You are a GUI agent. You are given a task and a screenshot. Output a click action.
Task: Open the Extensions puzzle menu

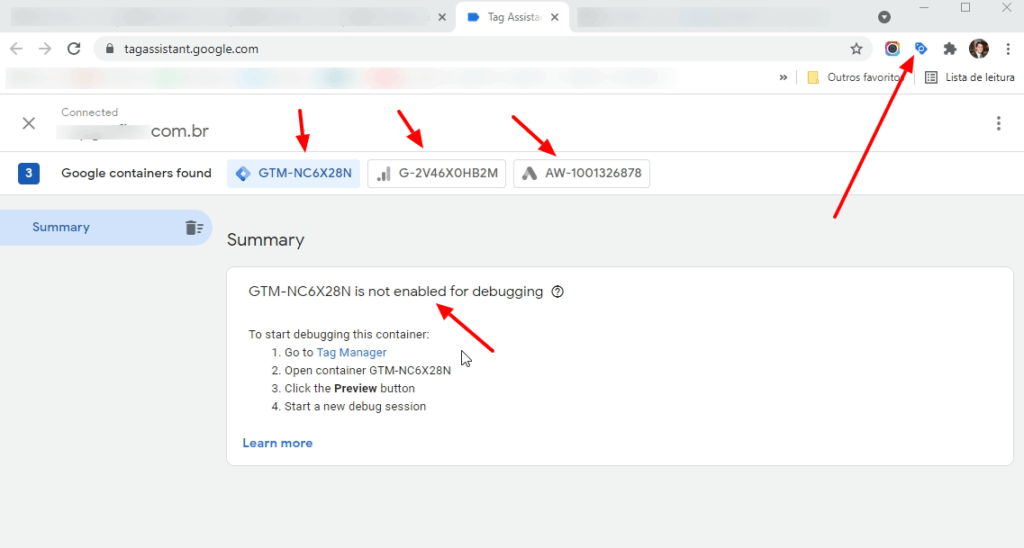click(950, 49)
